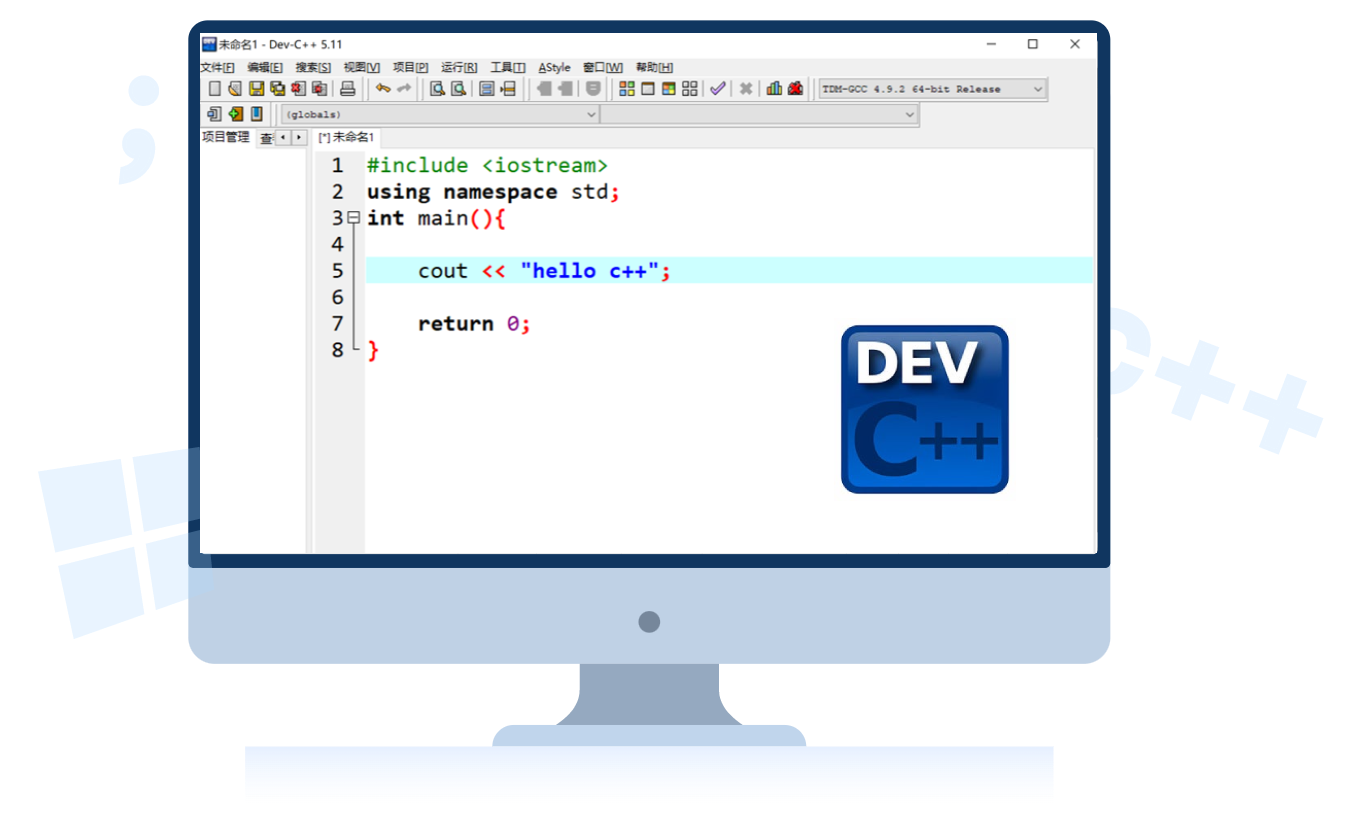Click the right tab-scroll arrow in side panel
1360x820 pixels.
pyautogui.click(x=299, y=138)
